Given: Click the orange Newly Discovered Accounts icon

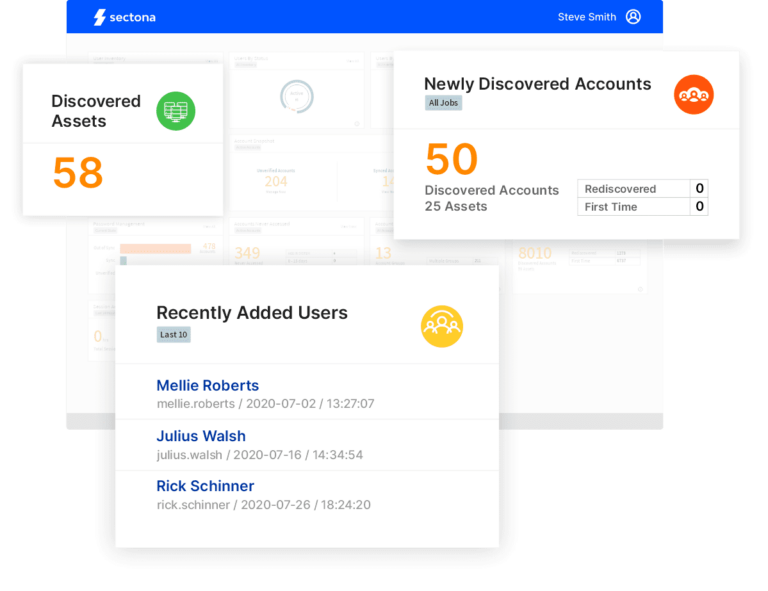Looking at the screenshot, I should tap(694, 95).
